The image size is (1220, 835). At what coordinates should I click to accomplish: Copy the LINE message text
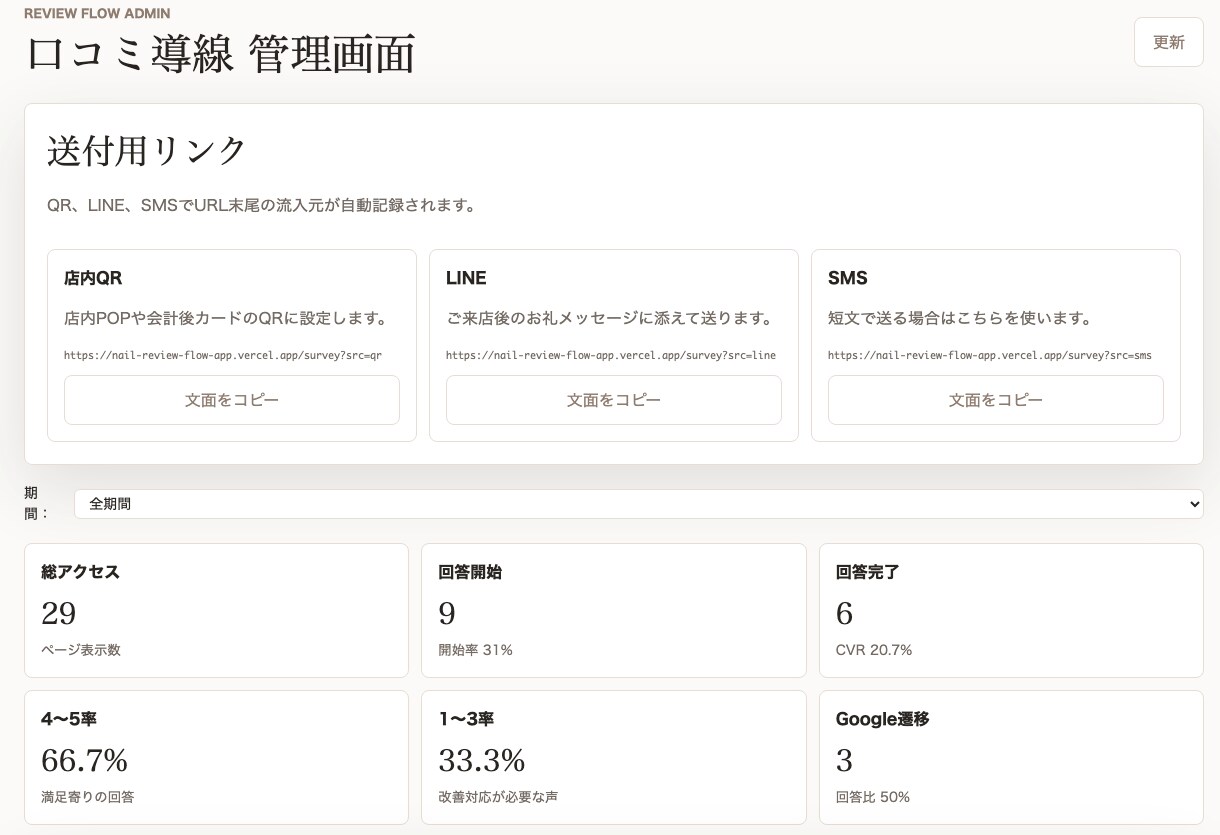pos(614,400)
